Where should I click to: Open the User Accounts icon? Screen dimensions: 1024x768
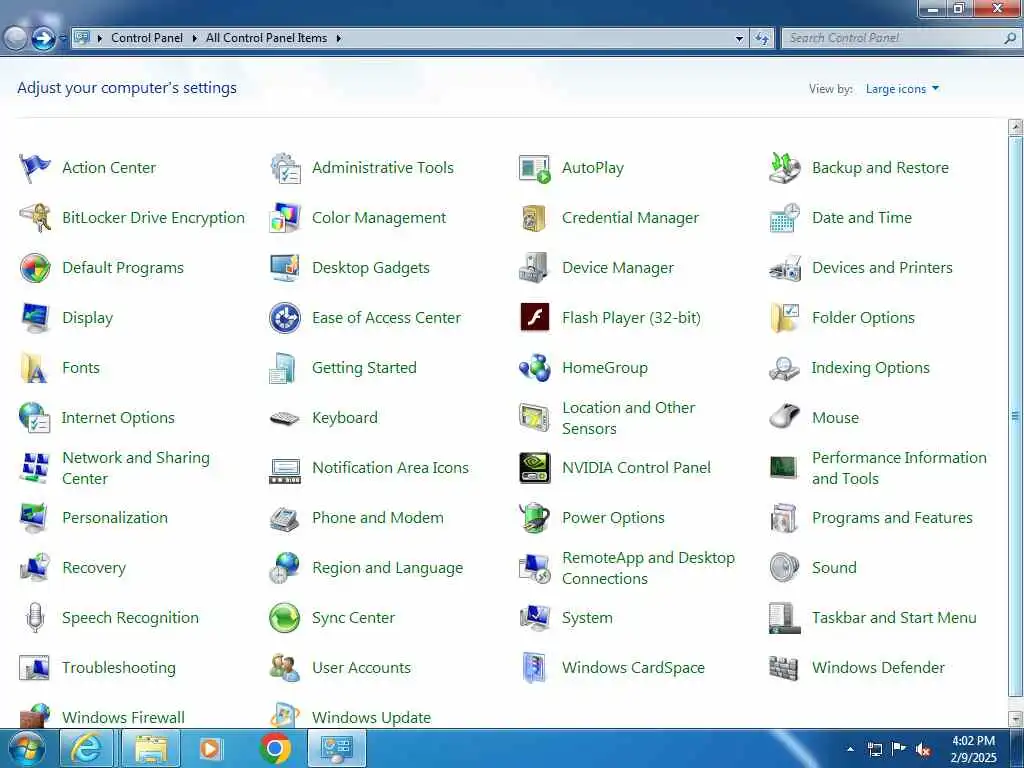point(285,667)
